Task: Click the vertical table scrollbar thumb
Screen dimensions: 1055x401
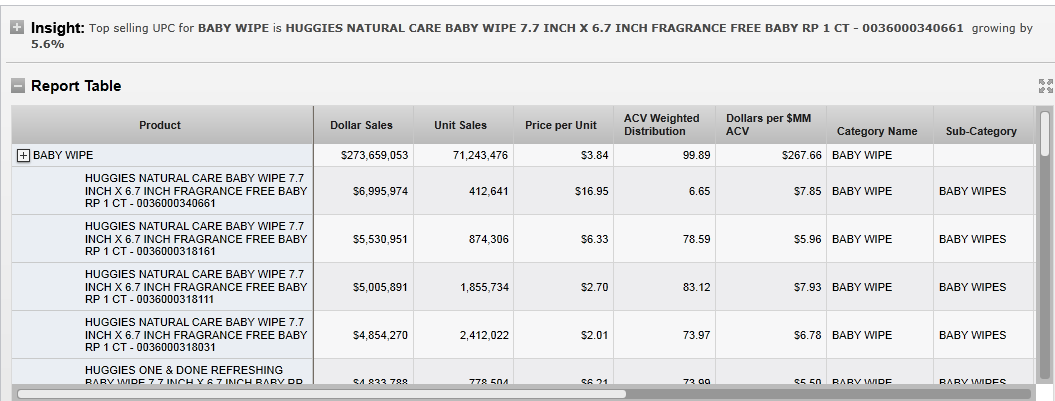Action: pyautogui.click(x=1045, y=132)
